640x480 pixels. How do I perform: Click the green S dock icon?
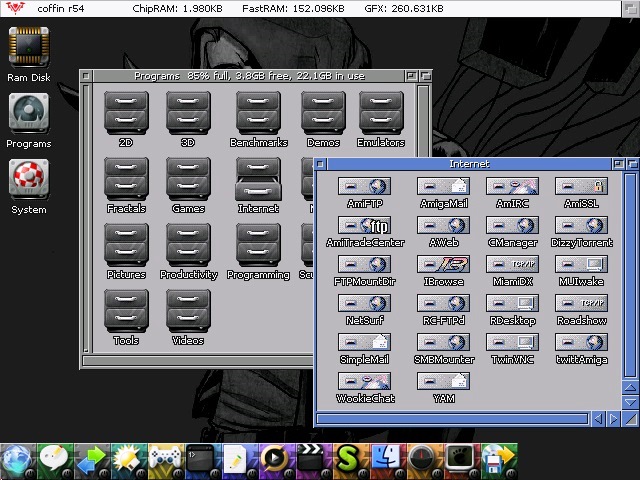pos(351,461)
